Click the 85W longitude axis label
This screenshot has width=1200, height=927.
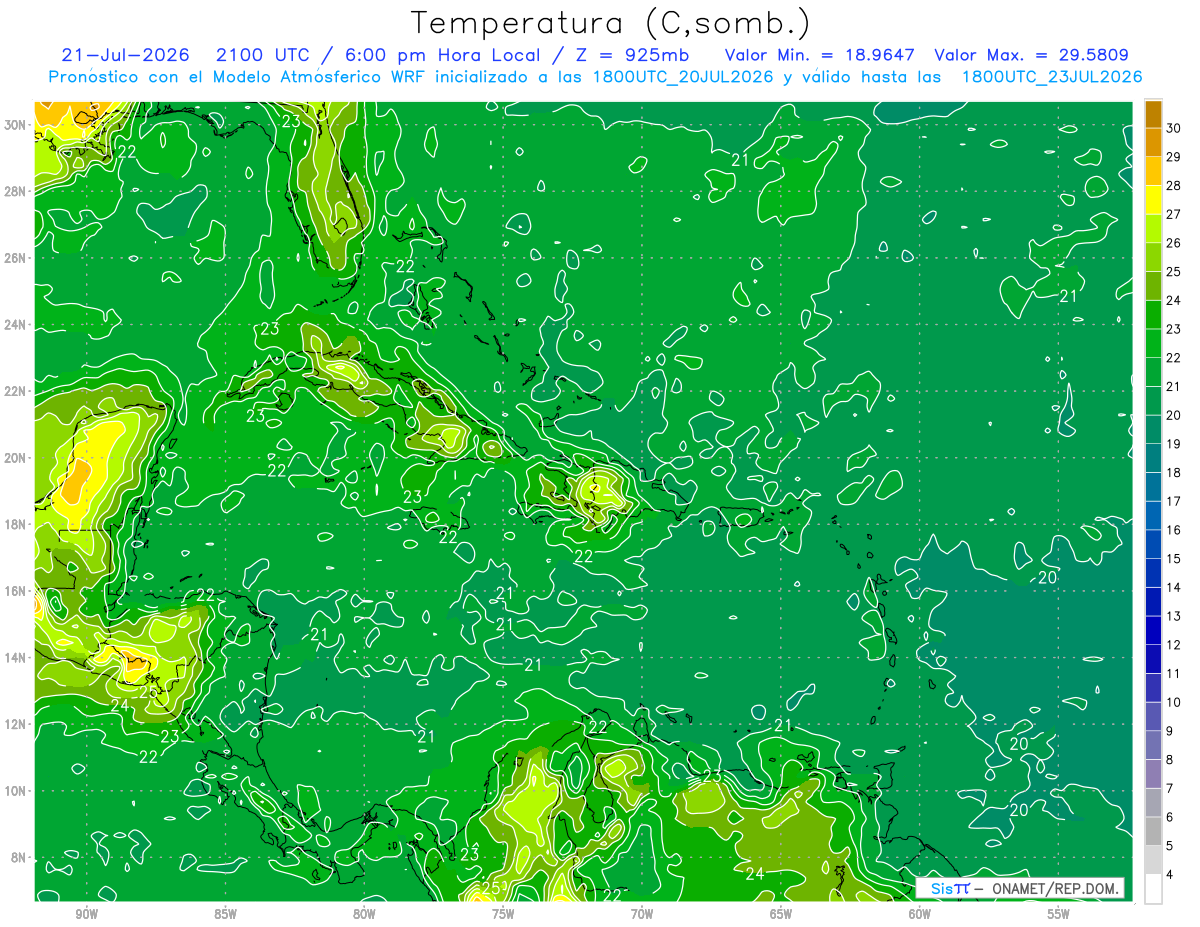click(x=225, y=914)
